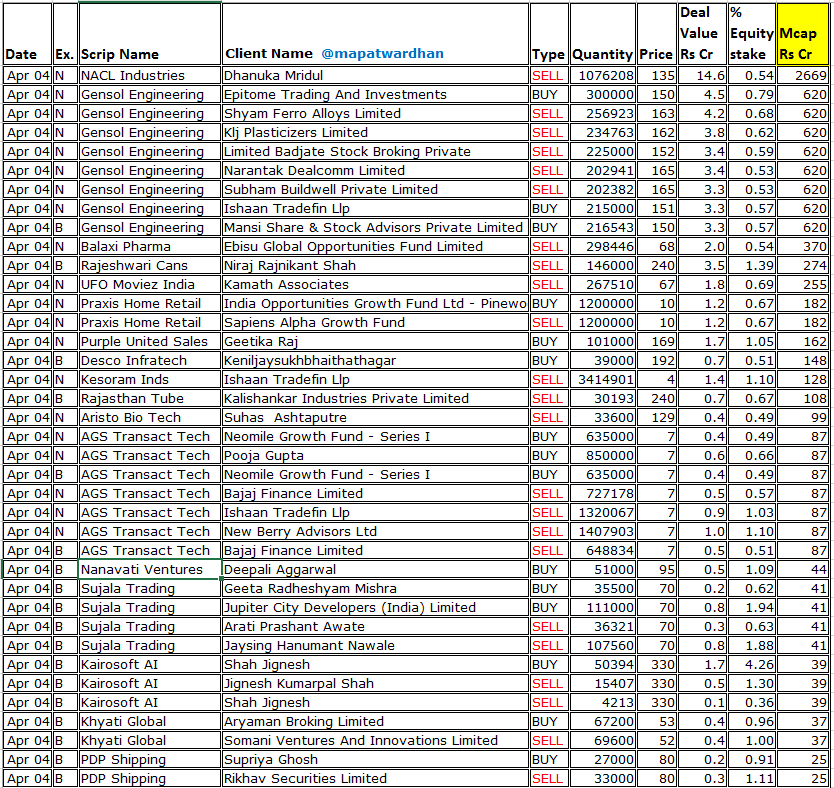834x788 pixels.
Task: Select the Quantity column header
Action: (x=603, y=35)
